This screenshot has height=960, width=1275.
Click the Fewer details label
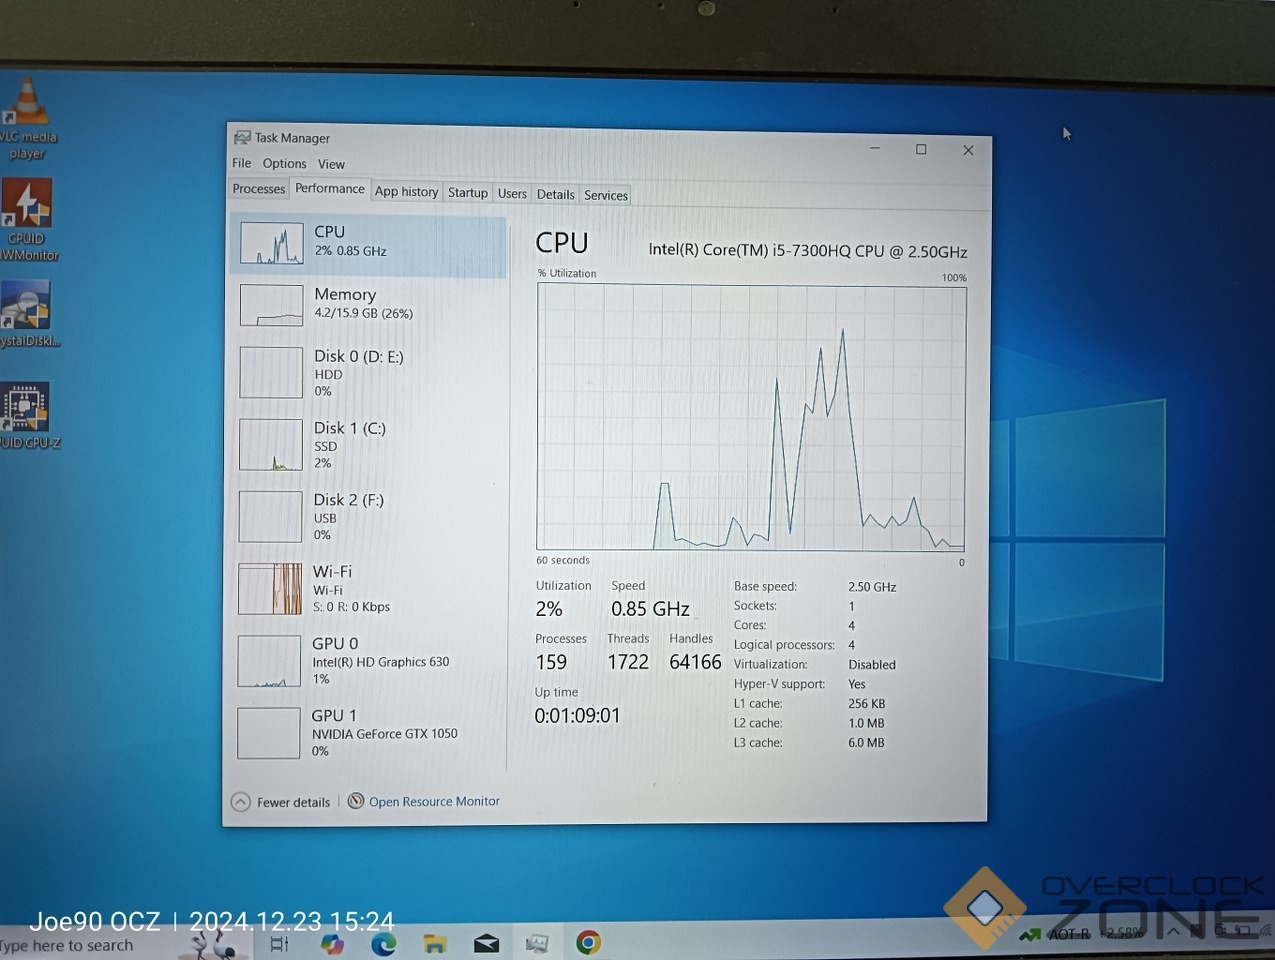coord(293,802)
